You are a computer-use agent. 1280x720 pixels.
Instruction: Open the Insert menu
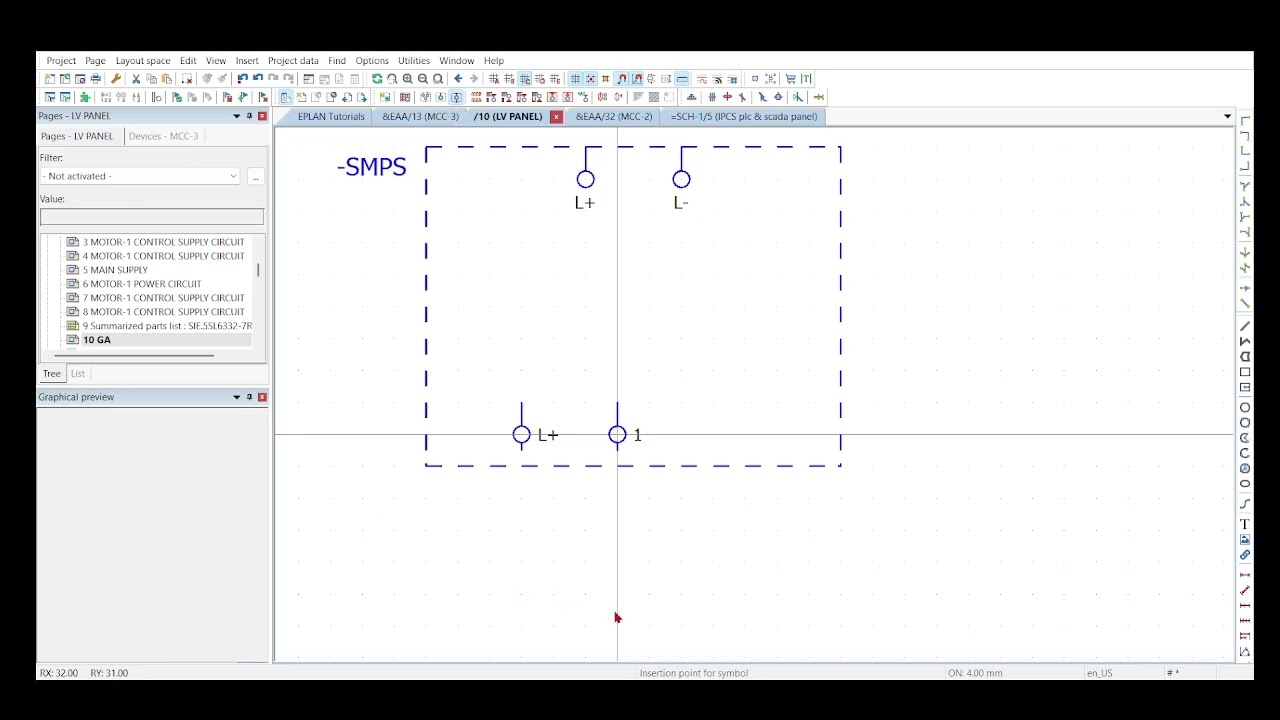click(x=247, y=61)
